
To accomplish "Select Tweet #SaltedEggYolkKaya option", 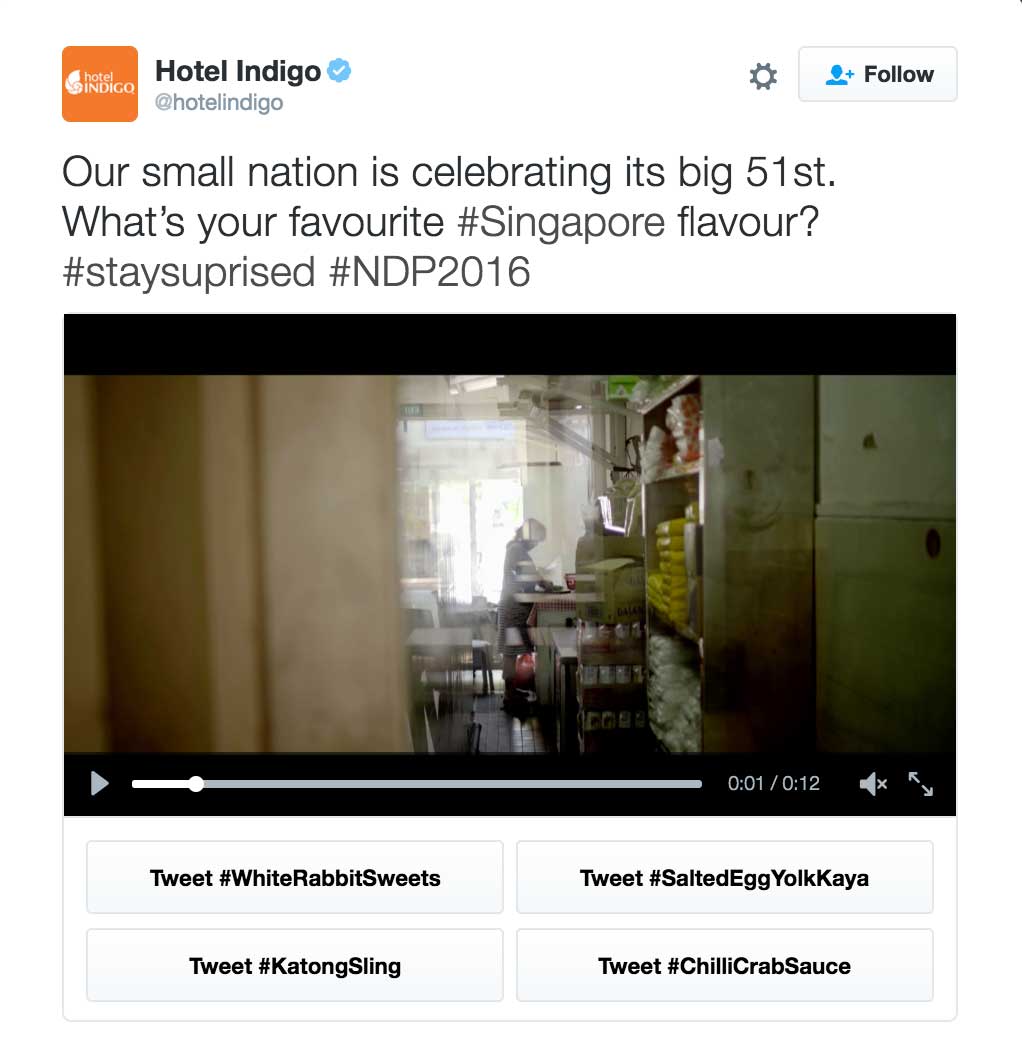I will [725, 877].
